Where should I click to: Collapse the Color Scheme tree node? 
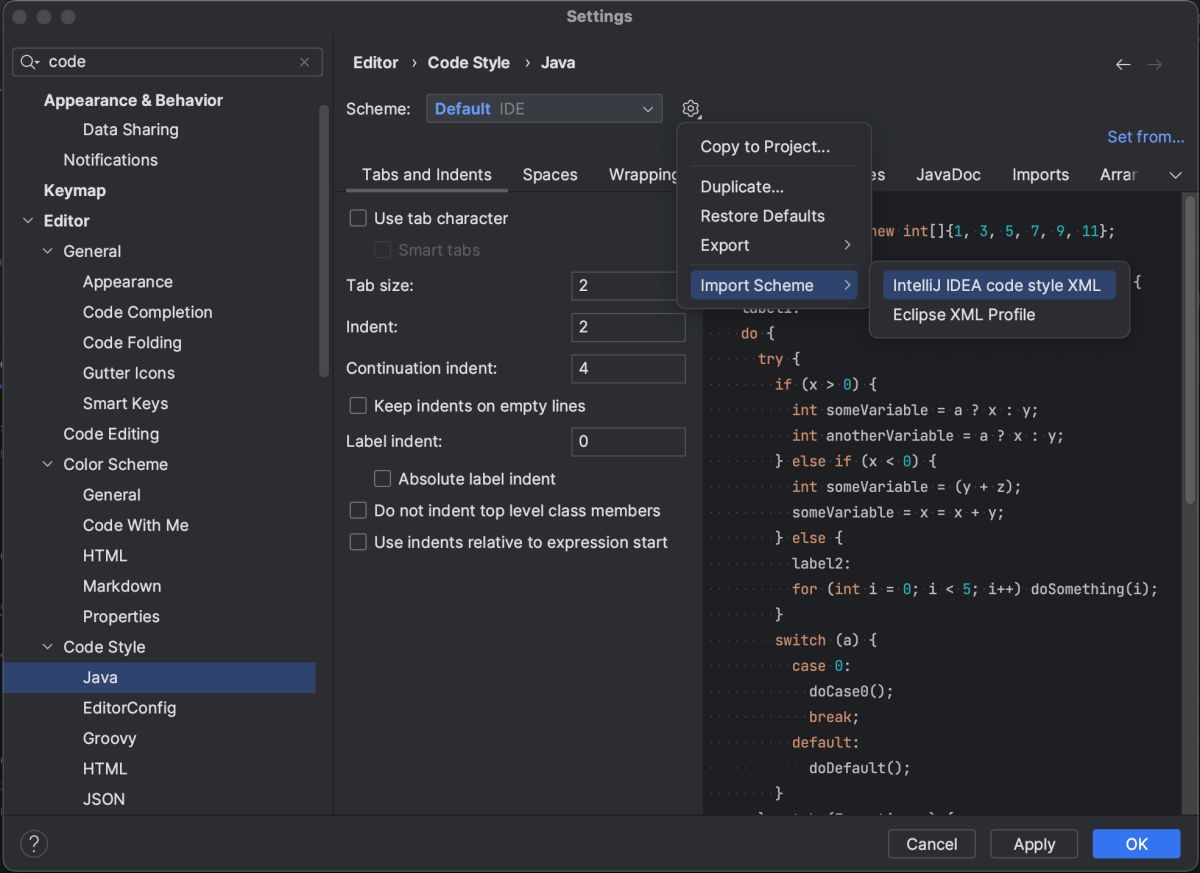(47, 464)
